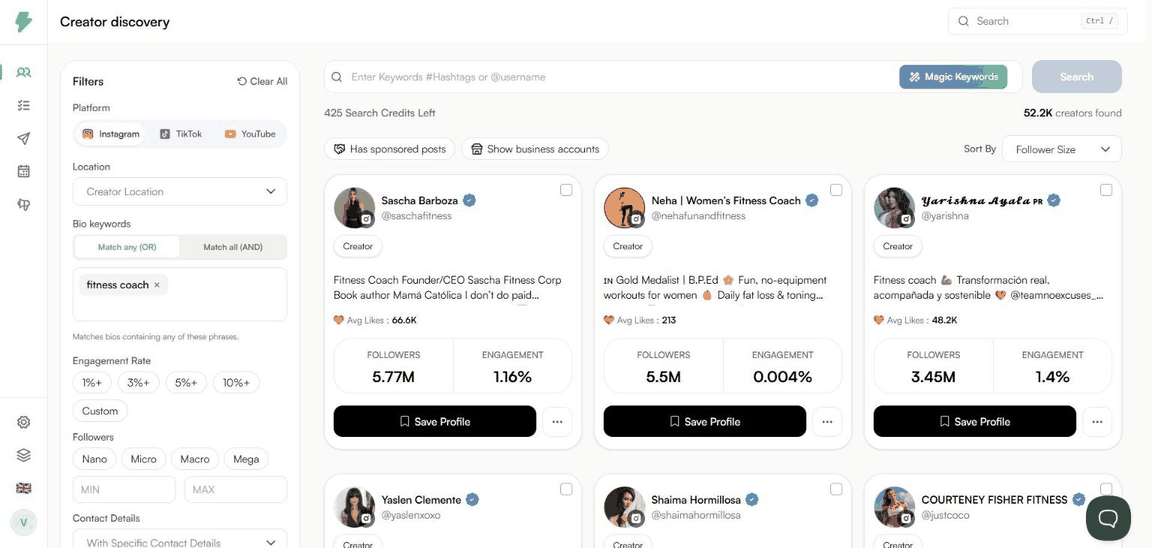The height and width of the screenshot is (548, 1152).
Task: Click Sascha Barboza profile picture
Action: coord(355,208)
